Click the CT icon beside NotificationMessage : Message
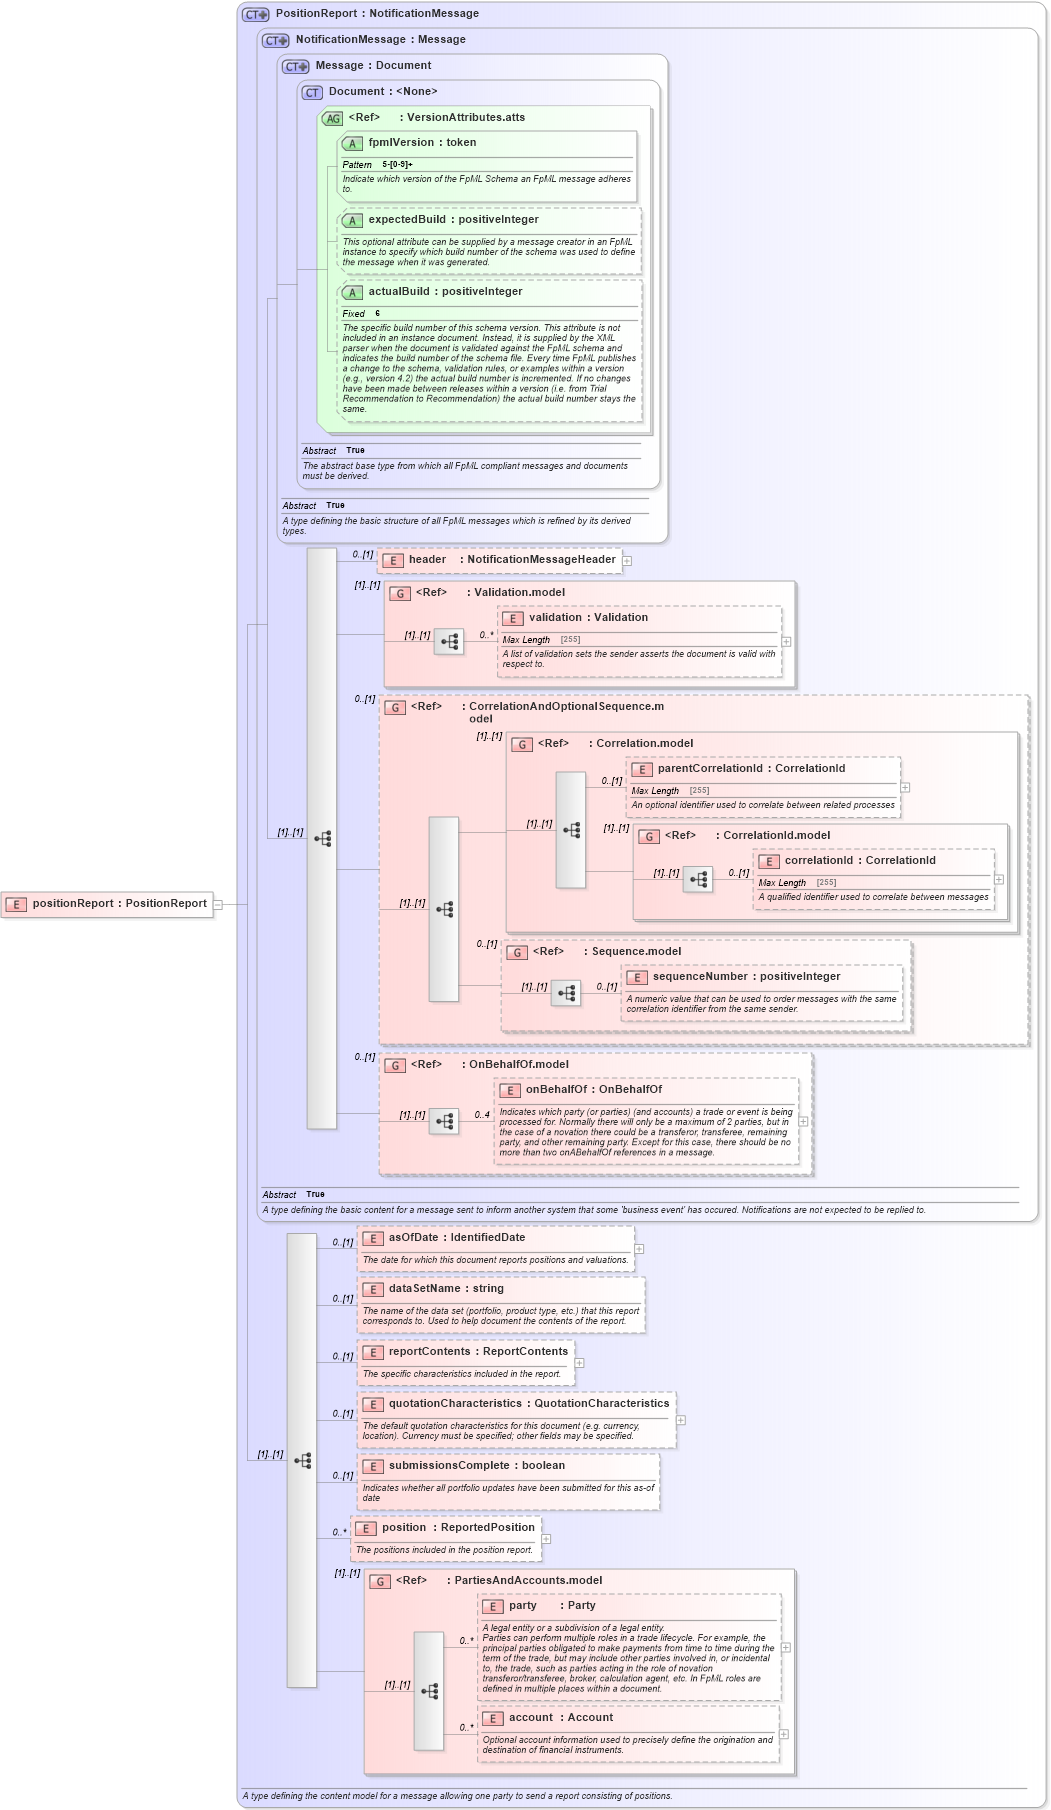 tap(276, 40)
